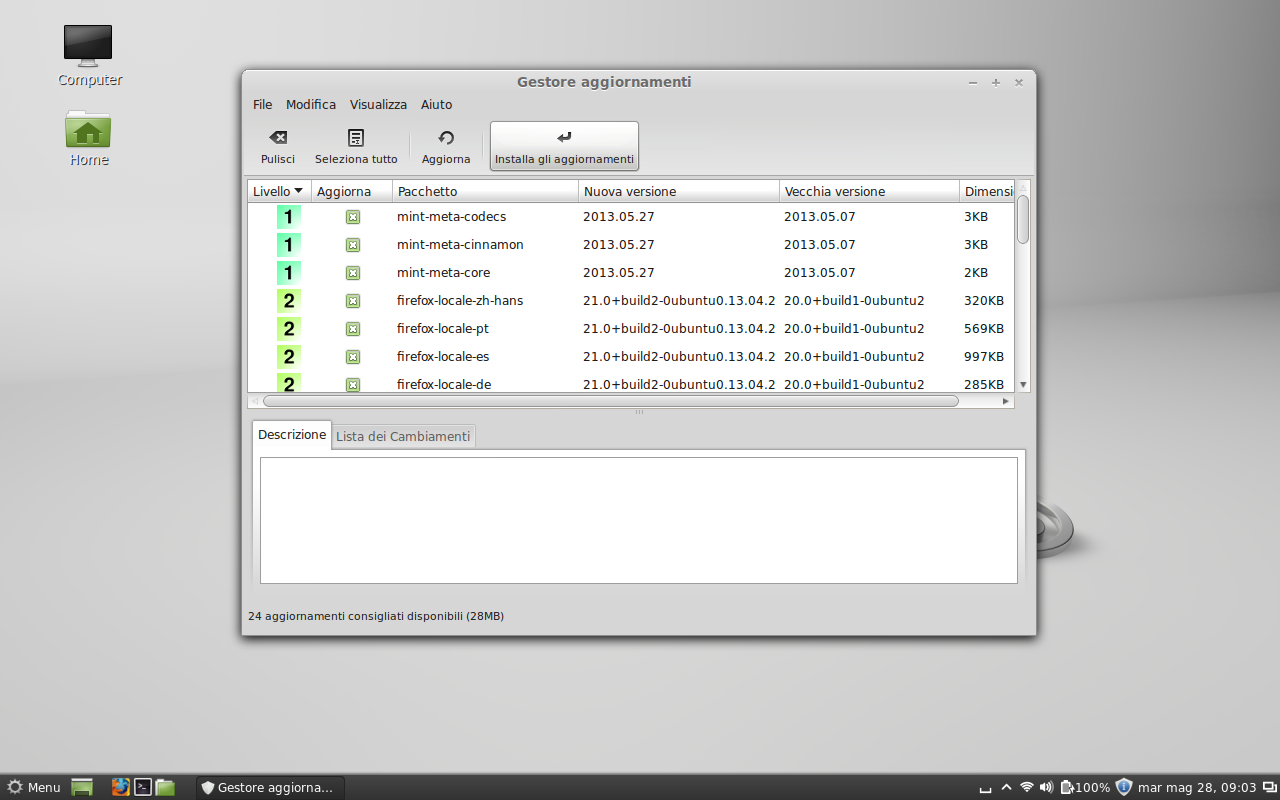Viewport: 1280px width, 800px height.
Task: Click level 1 icon of mint-meta-core
Action: 289,273
